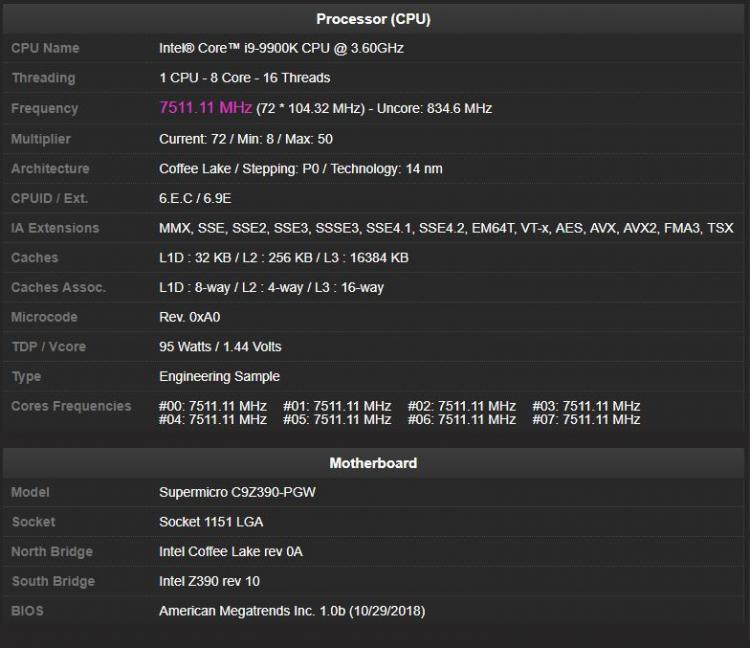Click the BIOS American Megatrends value
Screen dimensions: 750x648
[x=292, y=611]
